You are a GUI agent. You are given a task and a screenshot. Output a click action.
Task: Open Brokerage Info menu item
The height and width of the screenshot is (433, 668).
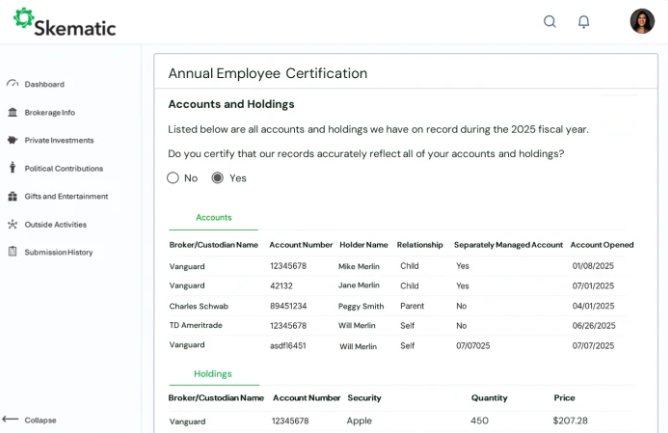49,112
